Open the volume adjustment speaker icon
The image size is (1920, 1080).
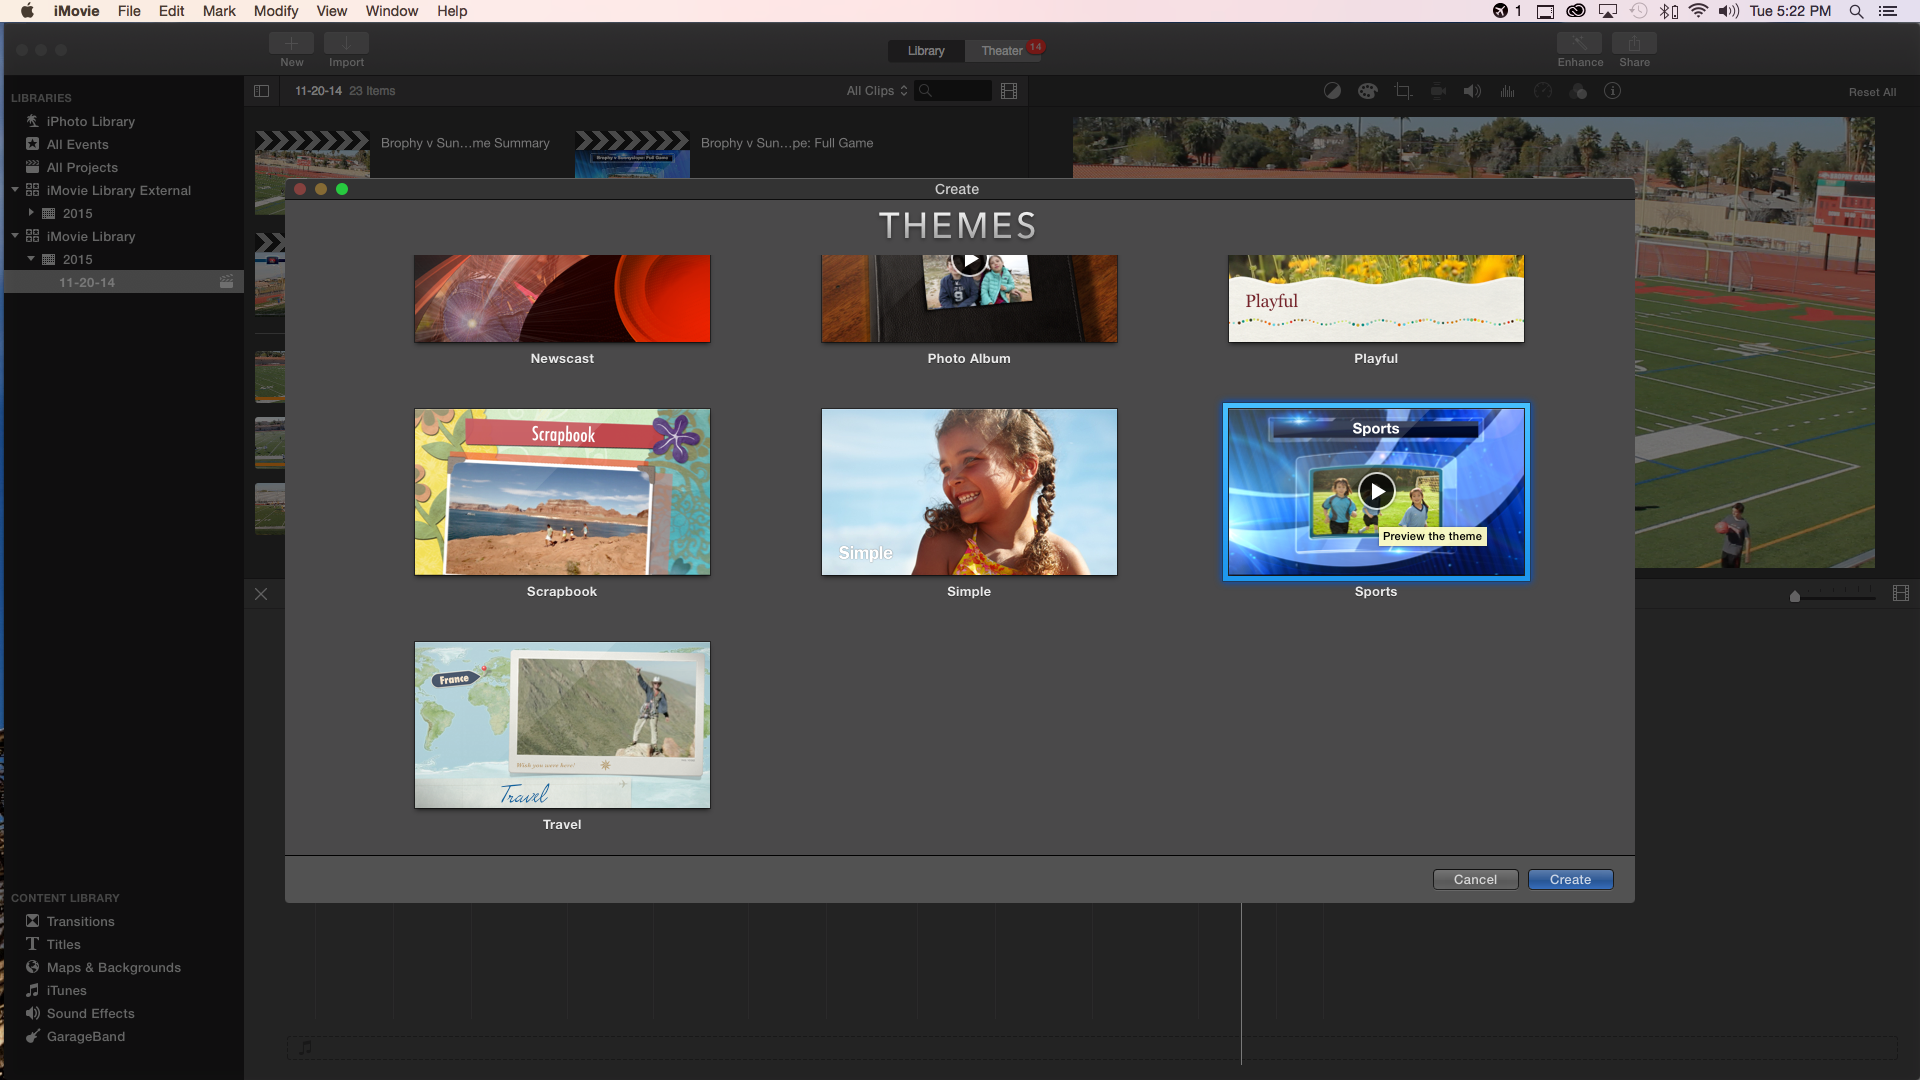(1472, 91)
